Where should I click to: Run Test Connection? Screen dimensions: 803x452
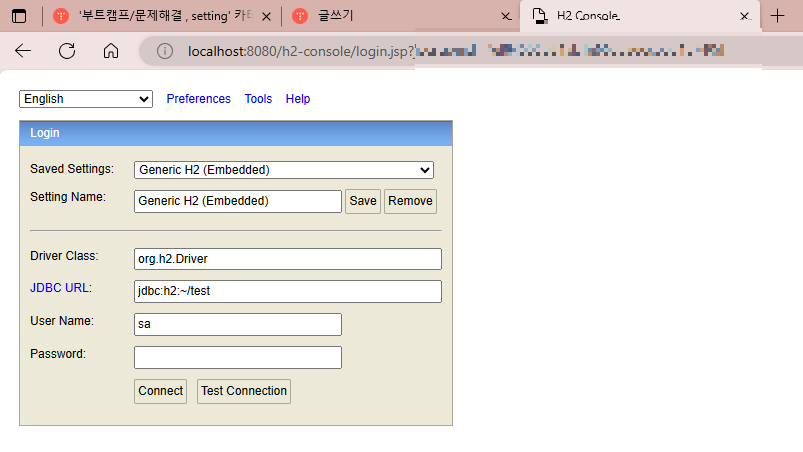click(244, 391)
